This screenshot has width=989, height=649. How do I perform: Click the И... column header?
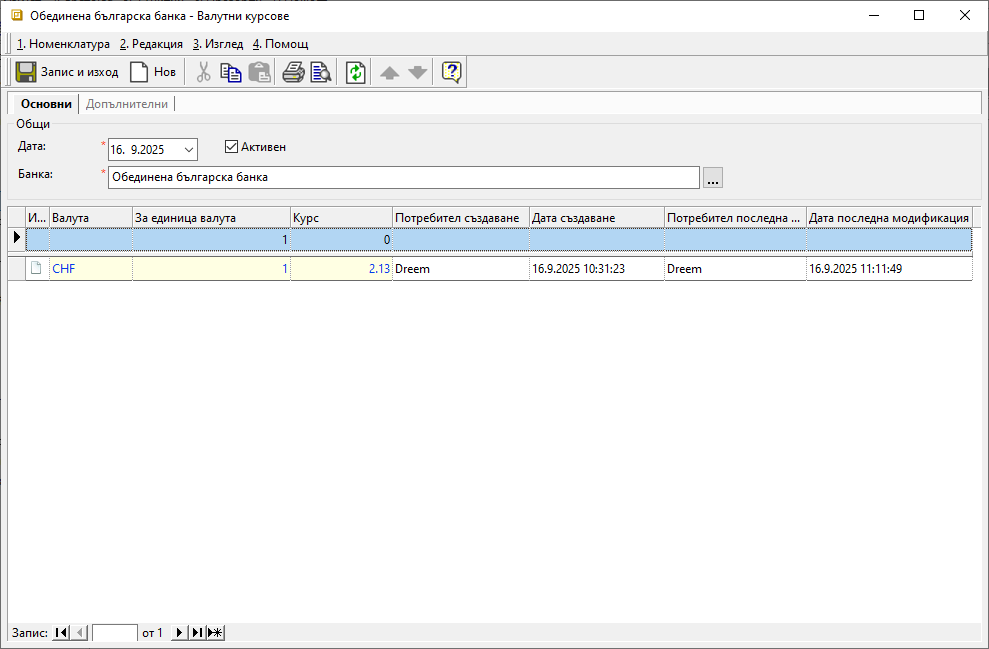click(x=37, y=218)
